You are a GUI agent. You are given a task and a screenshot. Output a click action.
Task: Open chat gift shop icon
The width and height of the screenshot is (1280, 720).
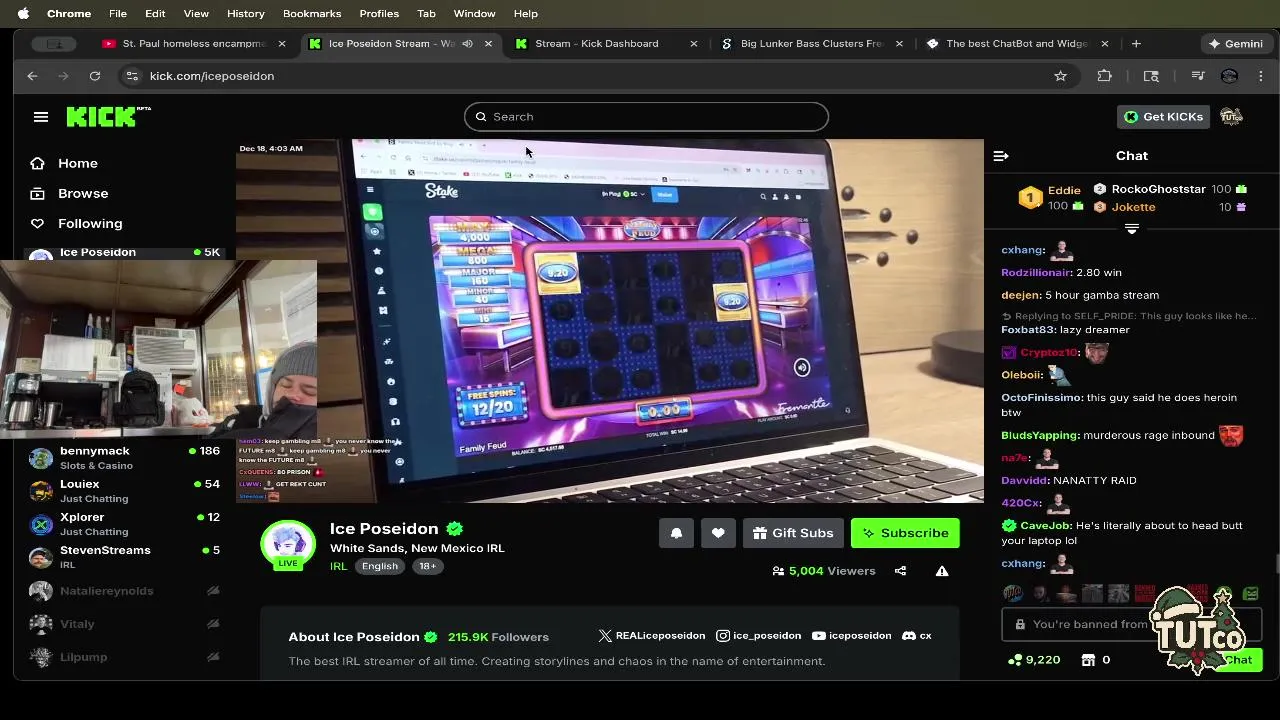pyautogui.click(x=1089, y=660)
